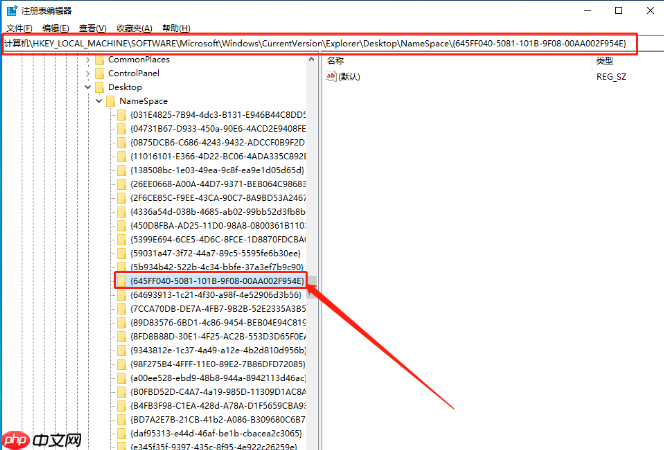Click folder icon of {0875DCB6-C686 key
Viewport: 664px width, 450px height.
122,143
